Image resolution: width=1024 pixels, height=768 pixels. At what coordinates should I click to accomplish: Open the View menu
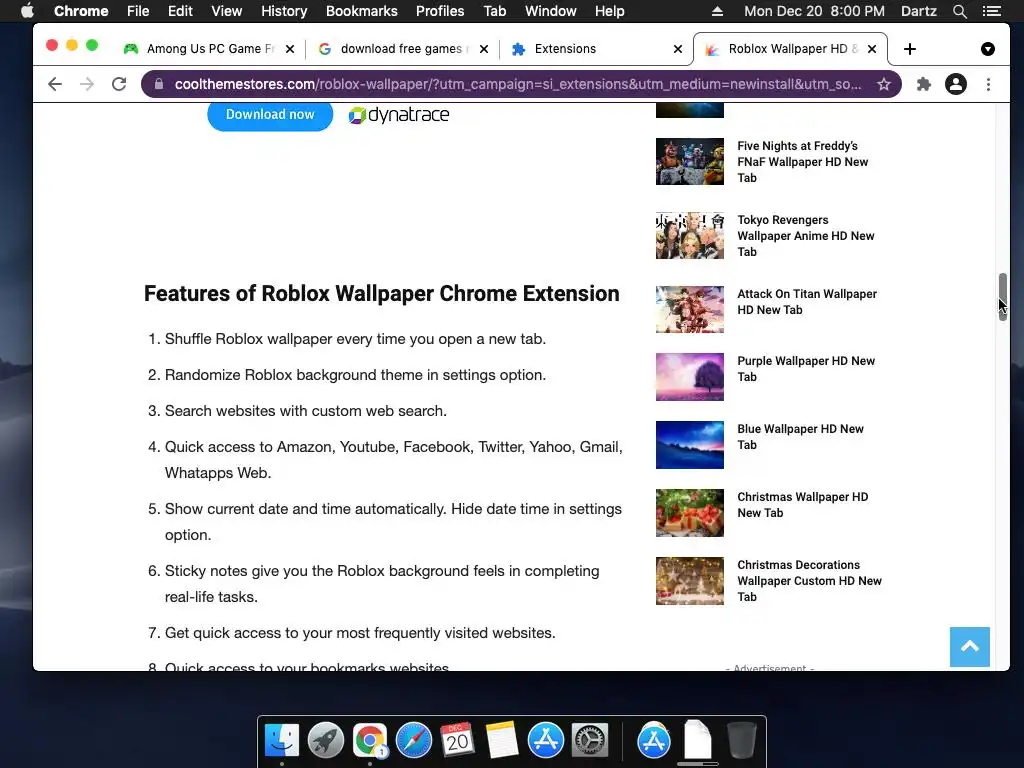coord(226,11)
